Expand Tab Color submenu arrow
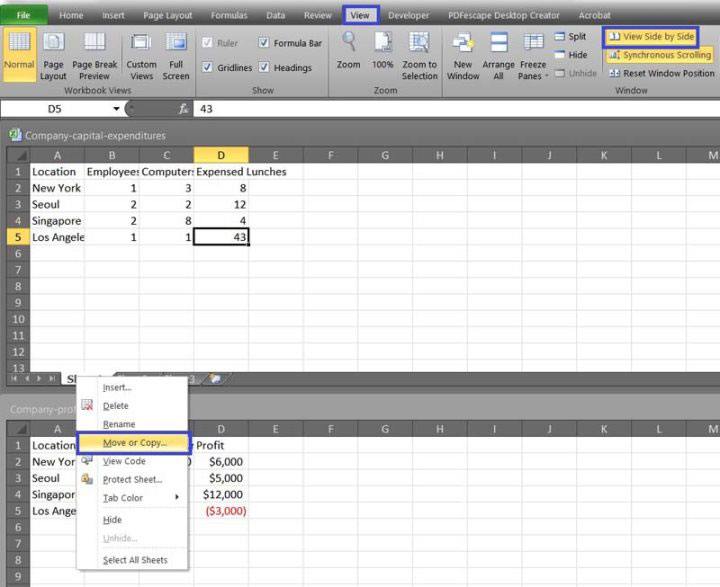 [x=177, y=497]
